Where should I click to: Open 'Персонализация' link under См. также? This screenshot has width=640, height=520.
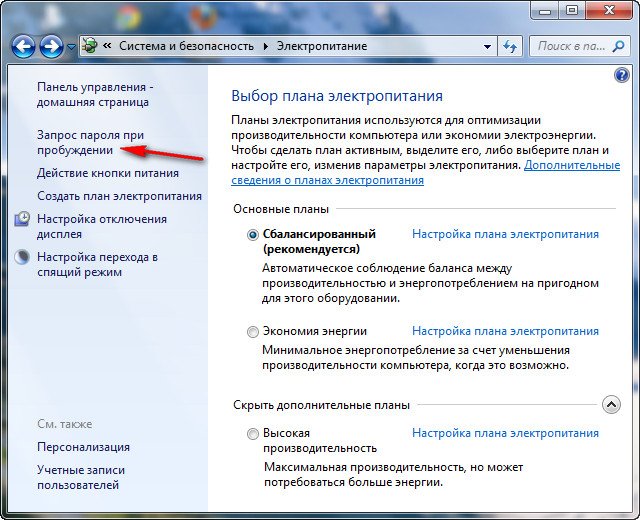(83, 447)
